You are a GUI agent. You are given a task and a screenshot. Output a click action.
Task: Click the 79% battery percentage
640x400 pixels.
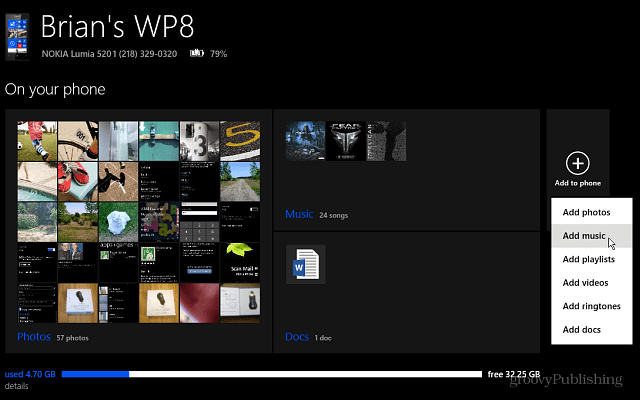click(x=218, y=53)
